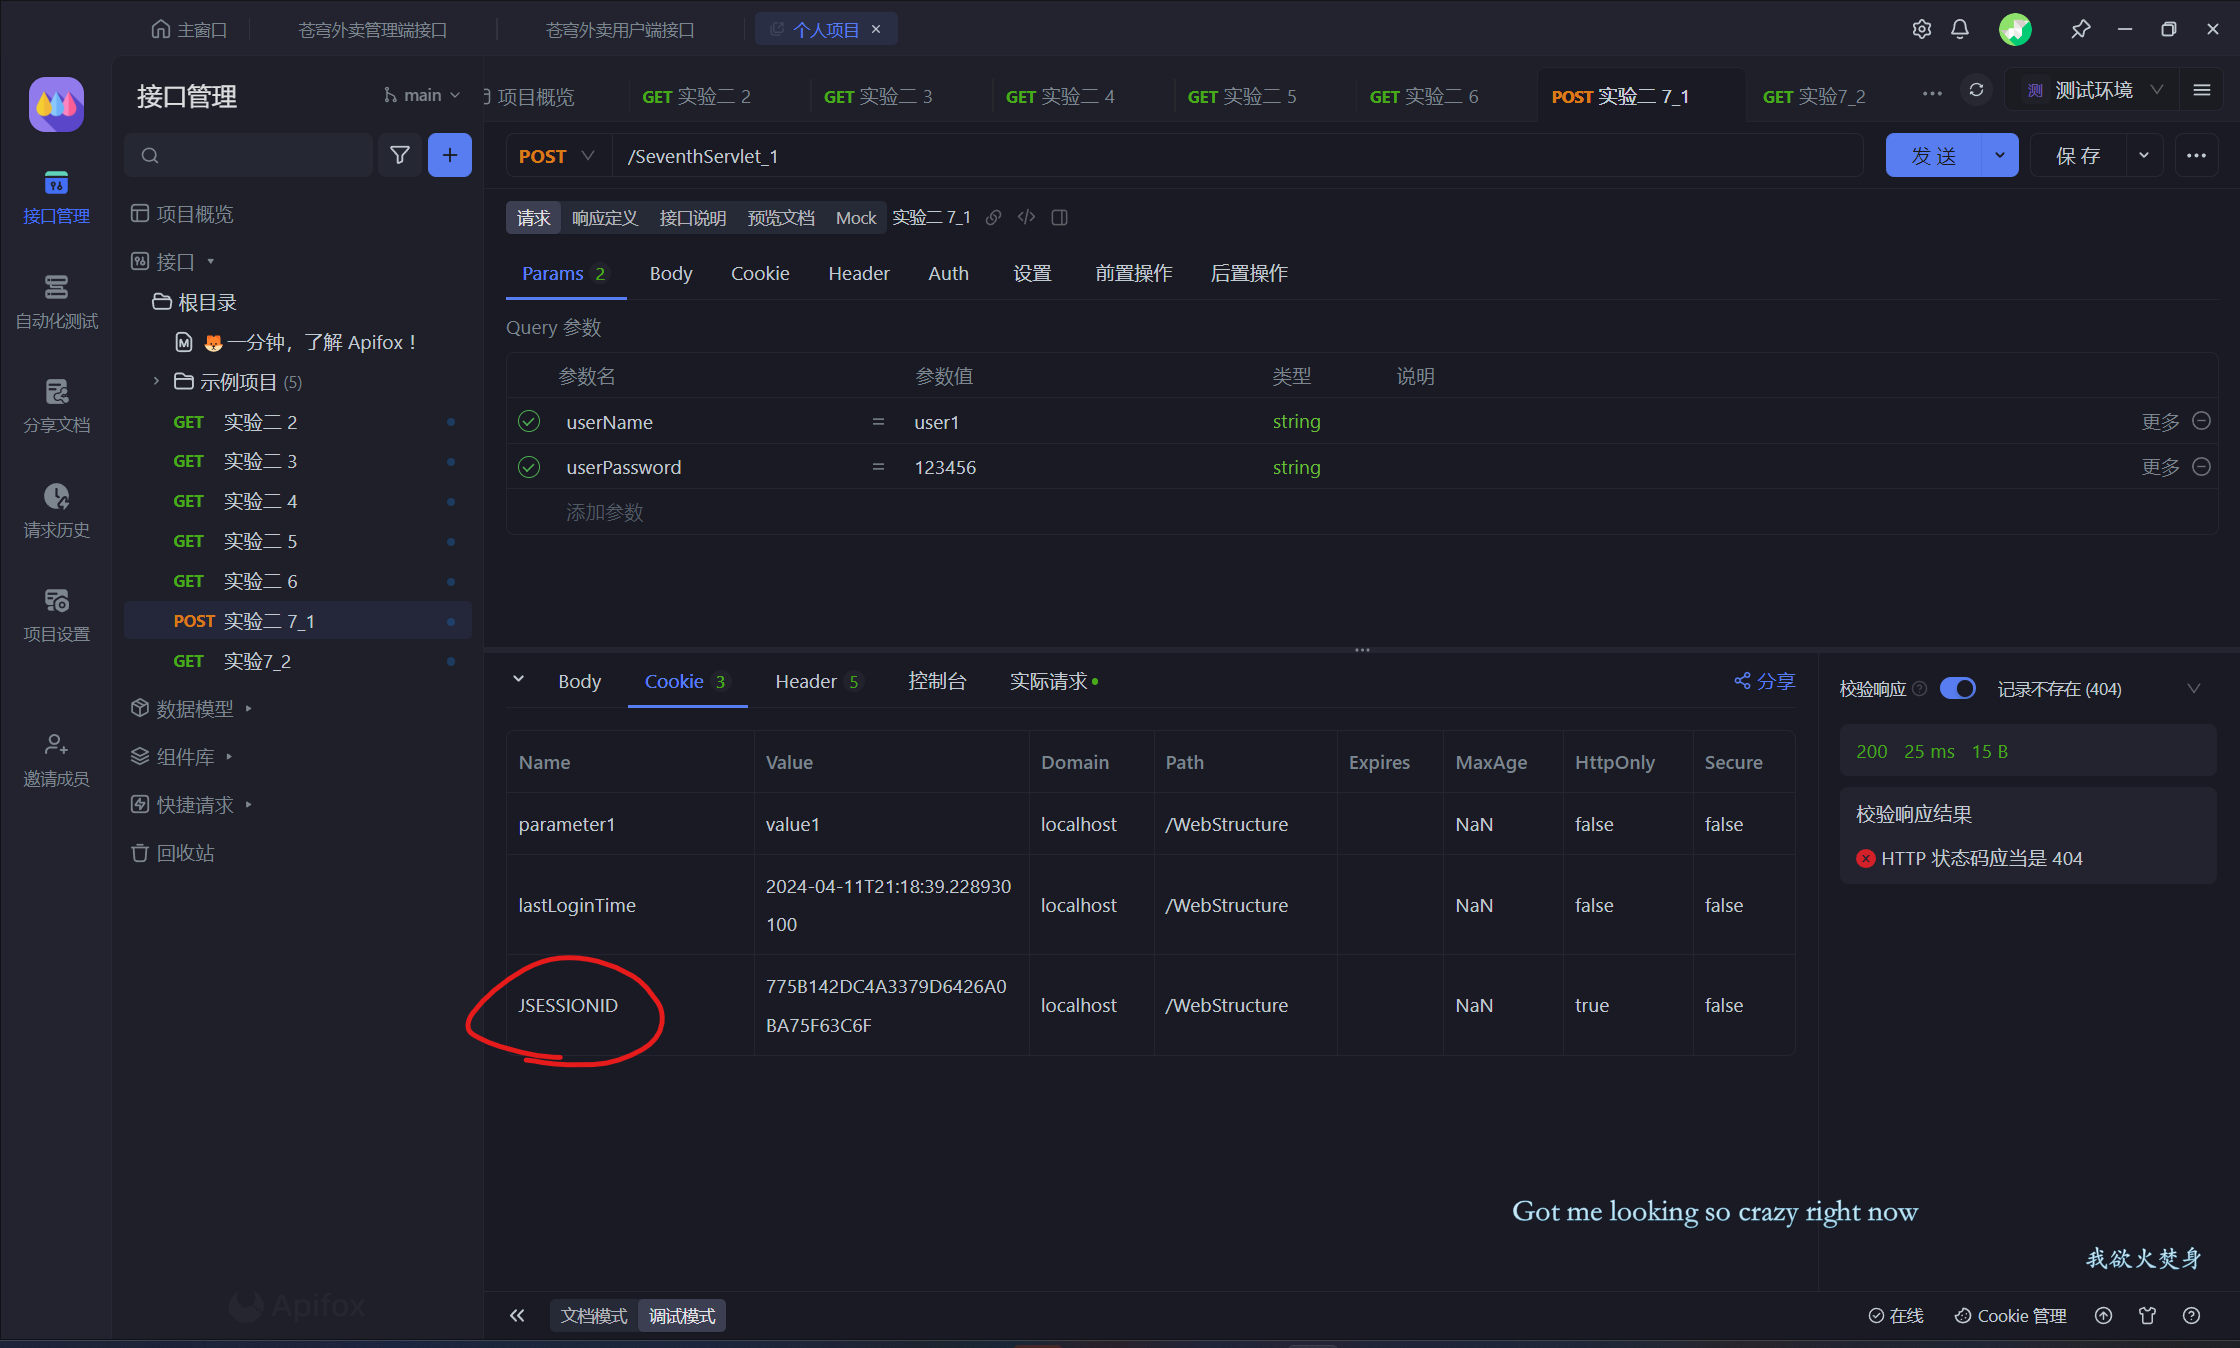2240x1348 pixels.
Task: Click the 分享 share link
Action: point(1764,681)
